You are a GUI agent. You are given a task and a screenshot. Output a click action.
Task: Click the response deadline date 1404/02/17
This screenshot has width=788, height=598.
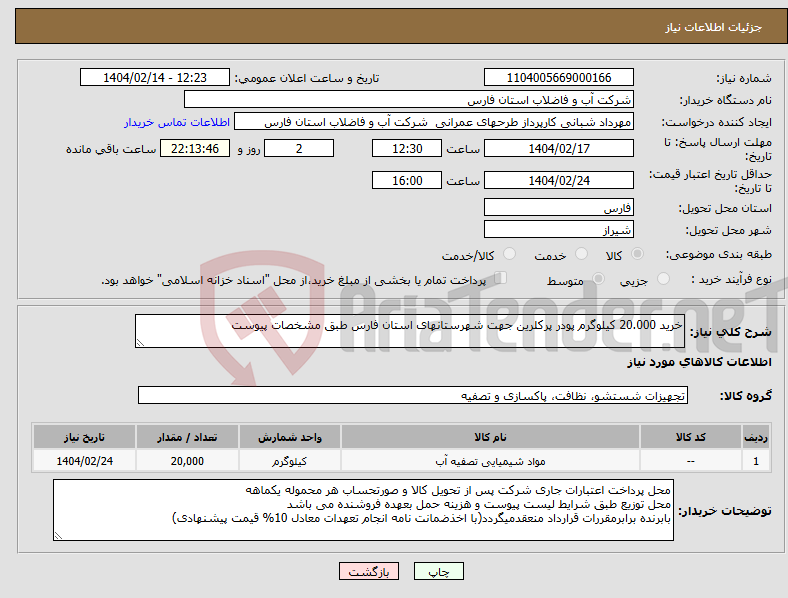click(559, 148)
